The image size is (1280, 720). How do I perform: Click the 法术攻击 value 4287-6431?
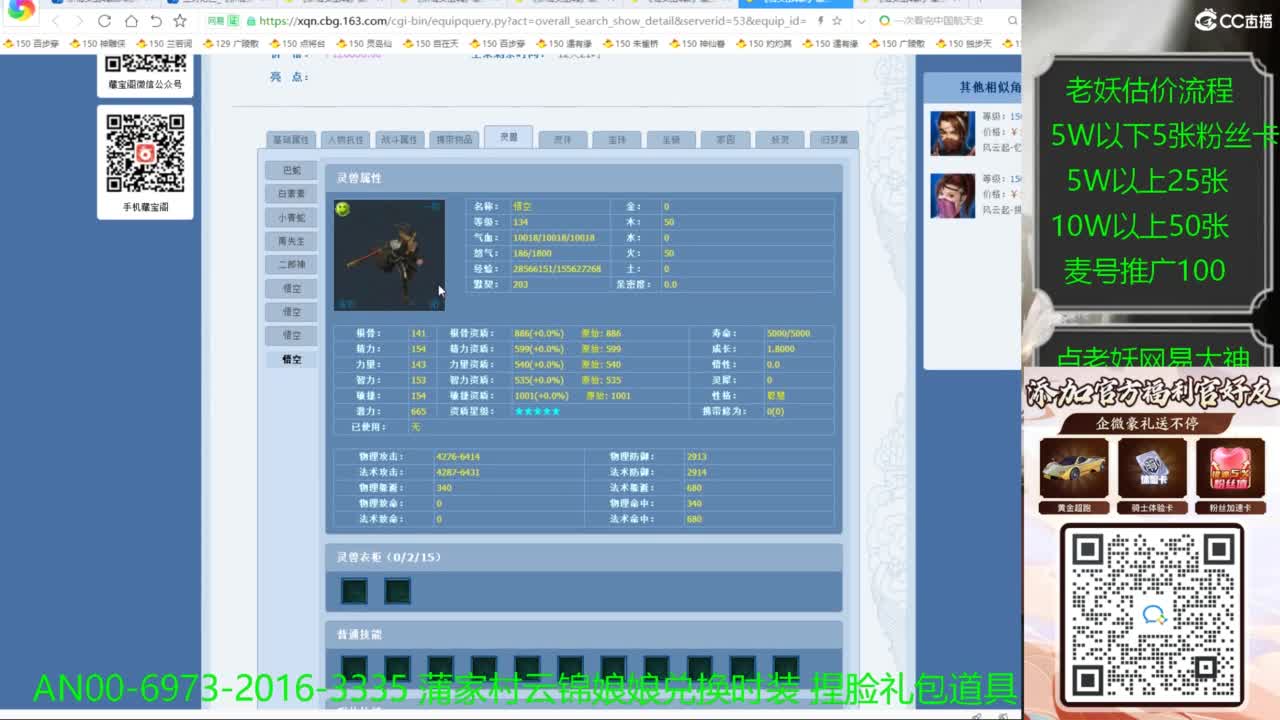tap(458, 472)
